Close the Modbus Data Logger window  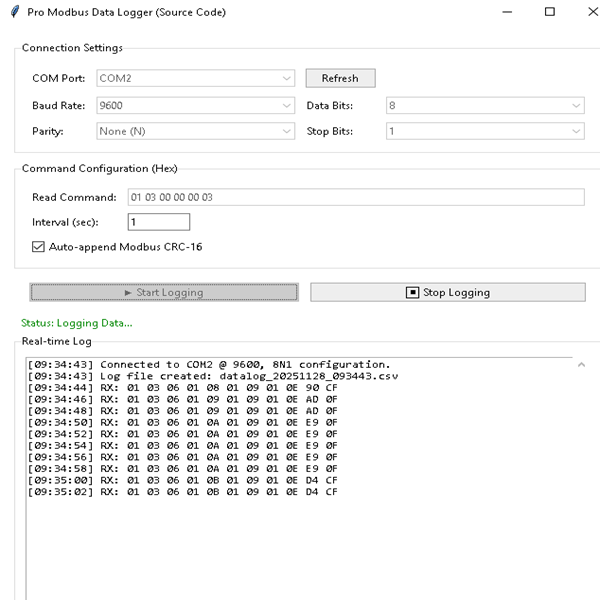point(593,12)
